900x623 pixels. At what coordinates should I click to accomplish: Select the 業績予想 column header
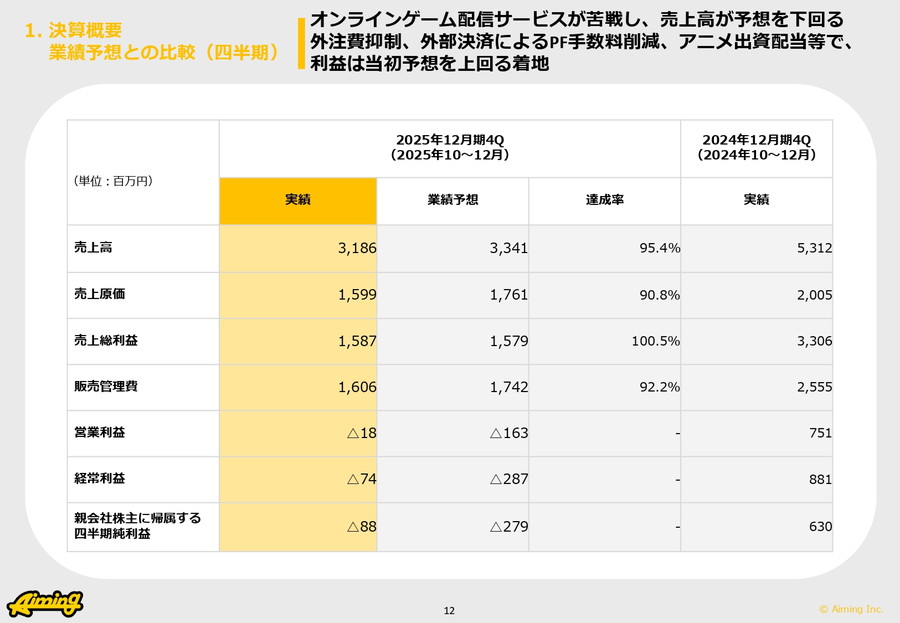click(x=452, y=200)
